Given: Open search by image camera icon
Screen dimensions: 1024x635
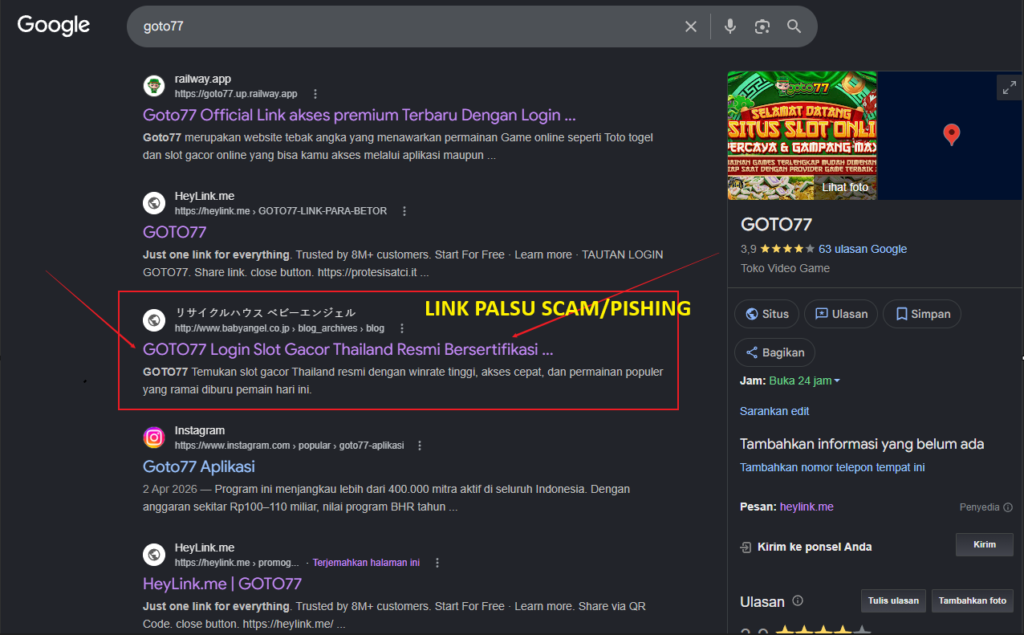Looking at the screenshot, I should coord(762,26).
